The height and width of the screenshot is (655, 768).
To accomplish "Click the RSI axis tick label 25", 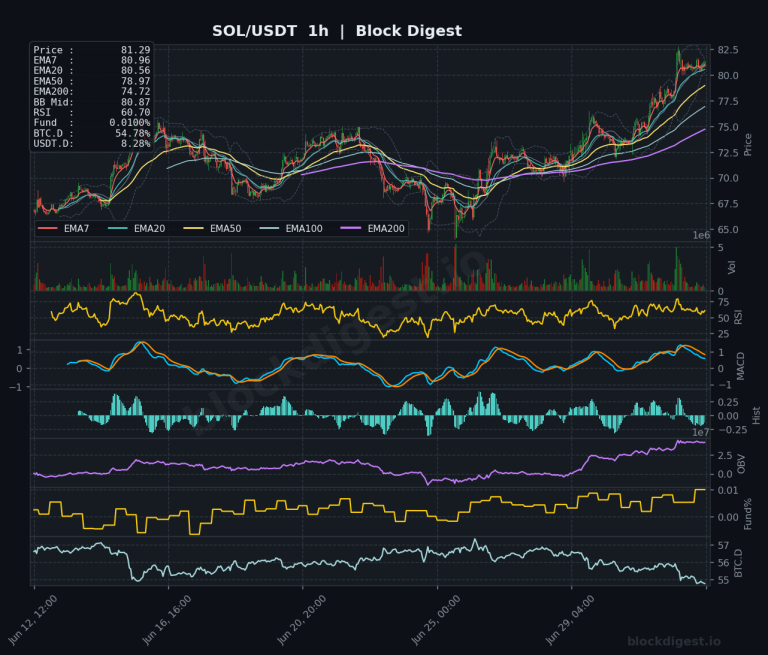I will point(723,334).
